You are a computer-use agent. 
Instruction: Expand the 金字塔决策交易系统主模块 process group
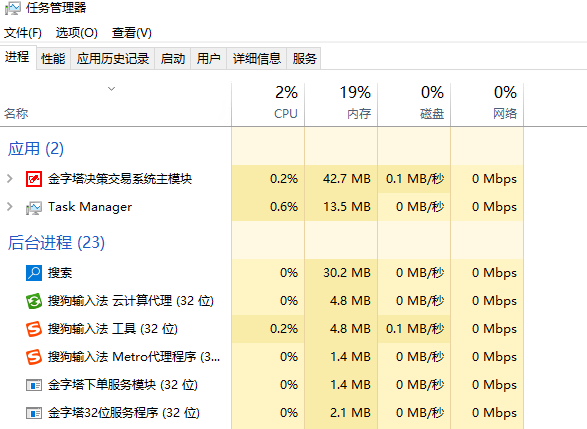click(x=10, y=179)
